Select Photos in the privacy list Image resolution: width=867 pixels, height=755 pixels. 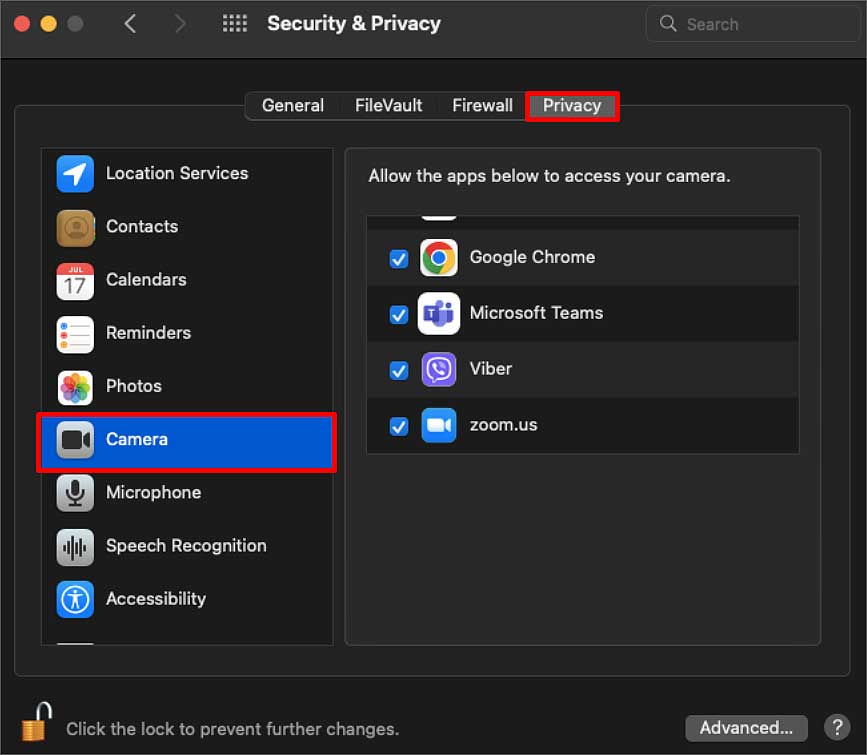tap(187, 387)
